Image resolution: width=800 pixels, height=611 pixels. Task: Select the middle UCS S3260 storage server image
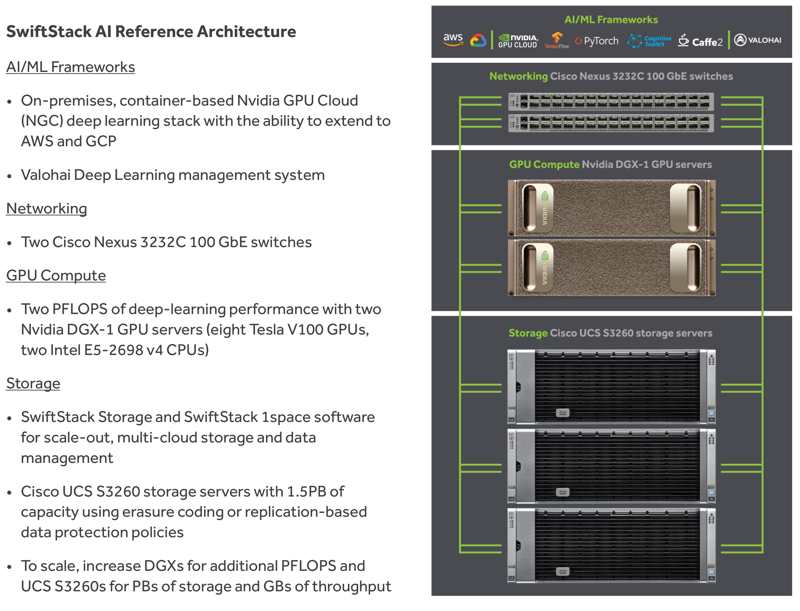(x=611, y=466)
